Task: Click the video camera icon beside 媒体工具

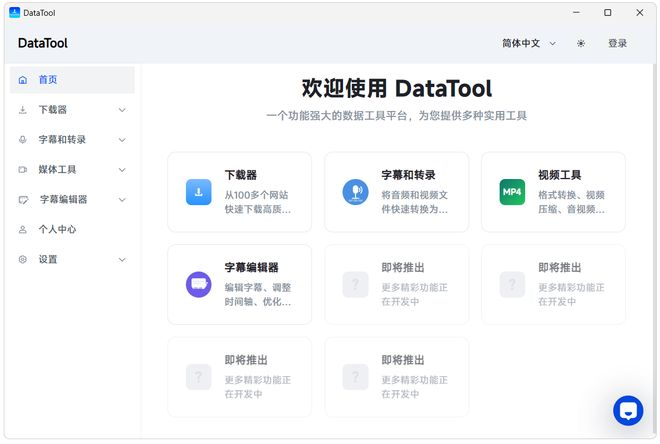Action: tap(23, 170)
